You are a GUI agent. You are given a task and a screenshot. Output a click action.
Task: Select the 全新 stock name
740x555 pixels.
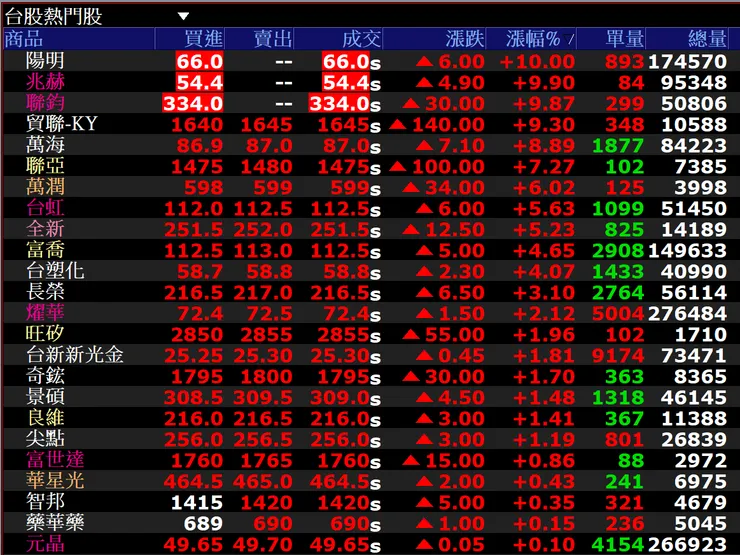(45, 229)
